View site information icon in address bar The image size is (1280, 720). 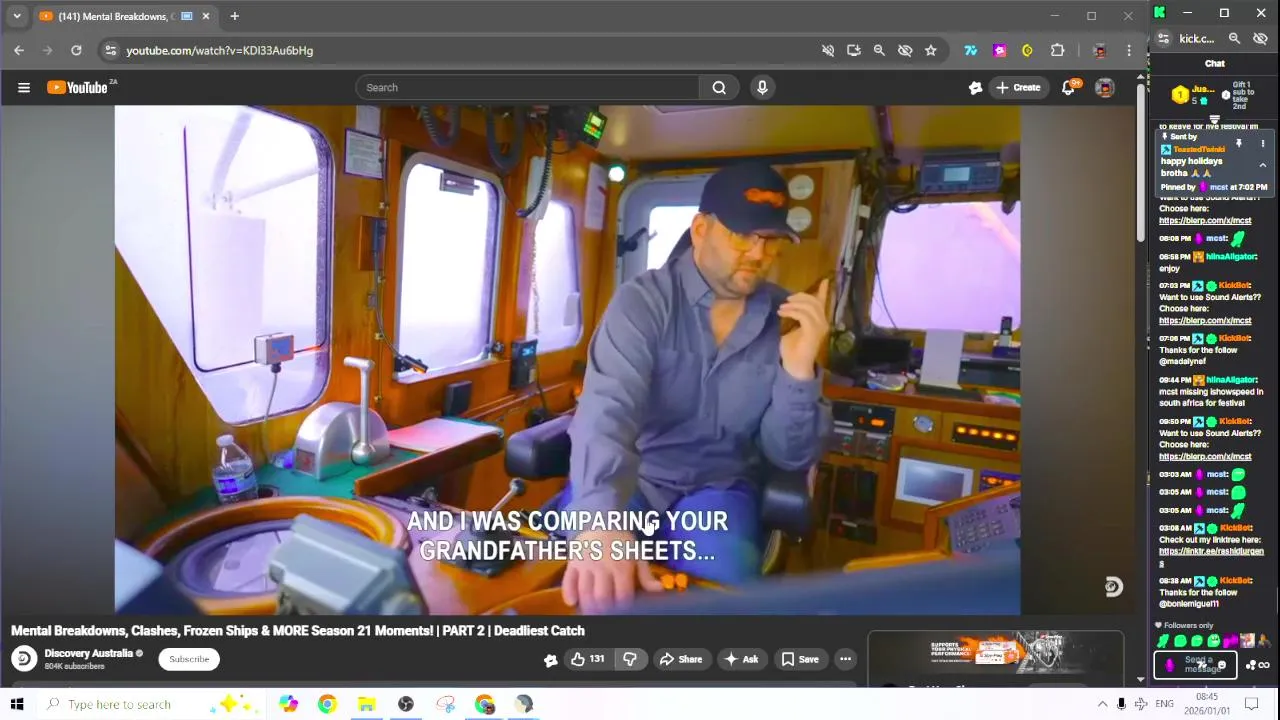click(110, 50)
